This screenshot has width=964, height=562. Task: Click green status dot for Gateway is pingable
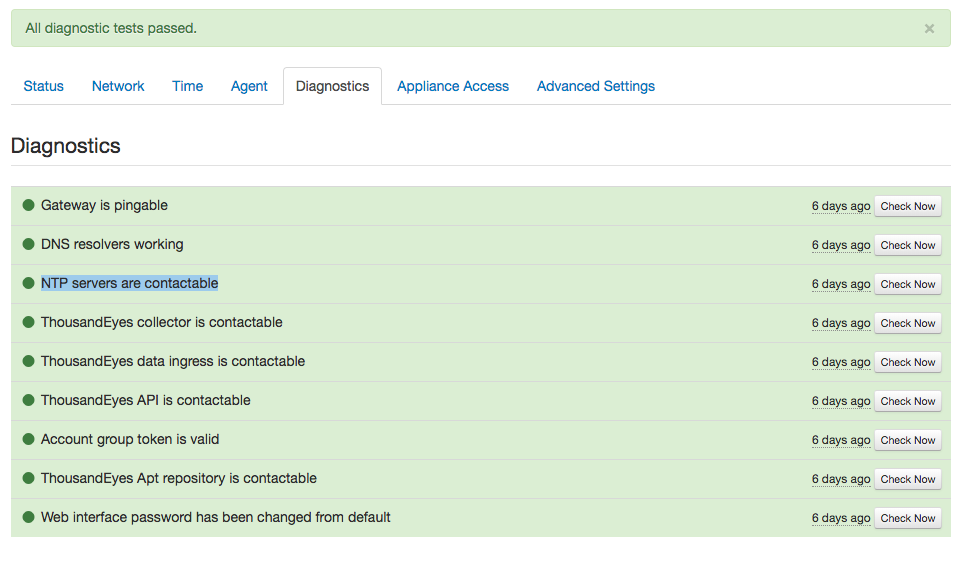[28, 205]
